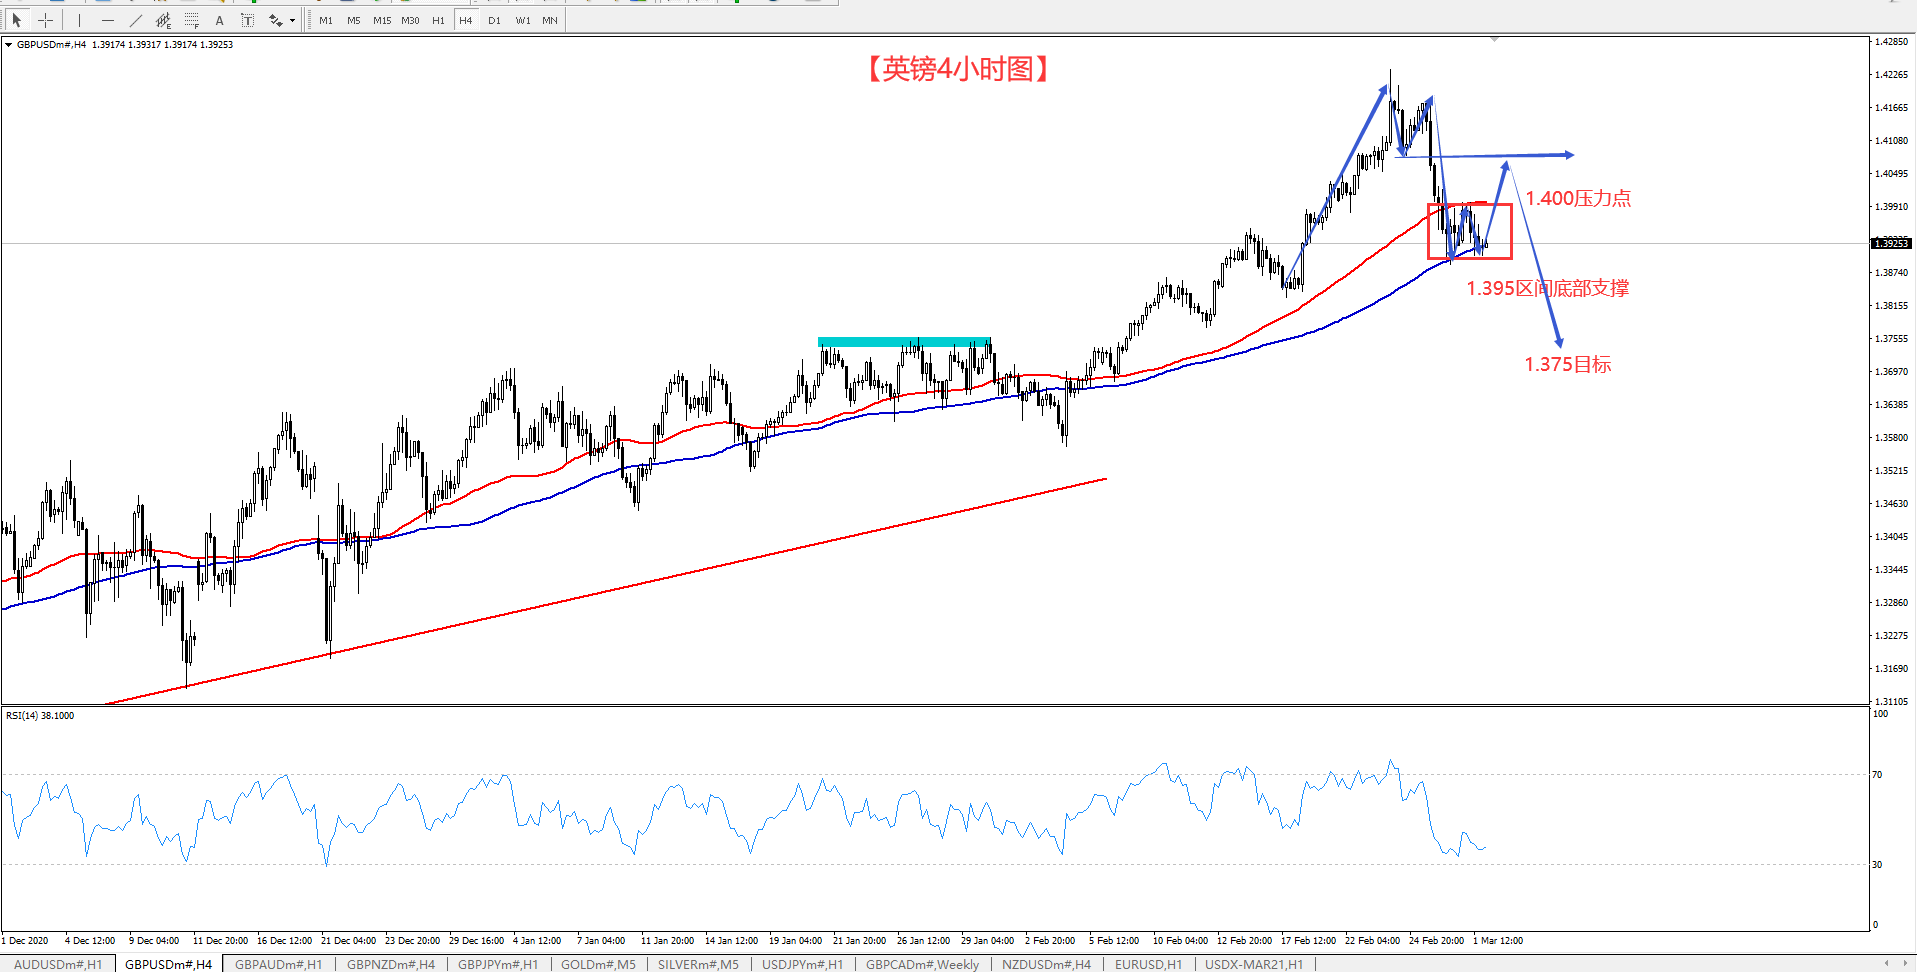
Task: Switch chart to M30 timeframe
Action: click(410, 20)
